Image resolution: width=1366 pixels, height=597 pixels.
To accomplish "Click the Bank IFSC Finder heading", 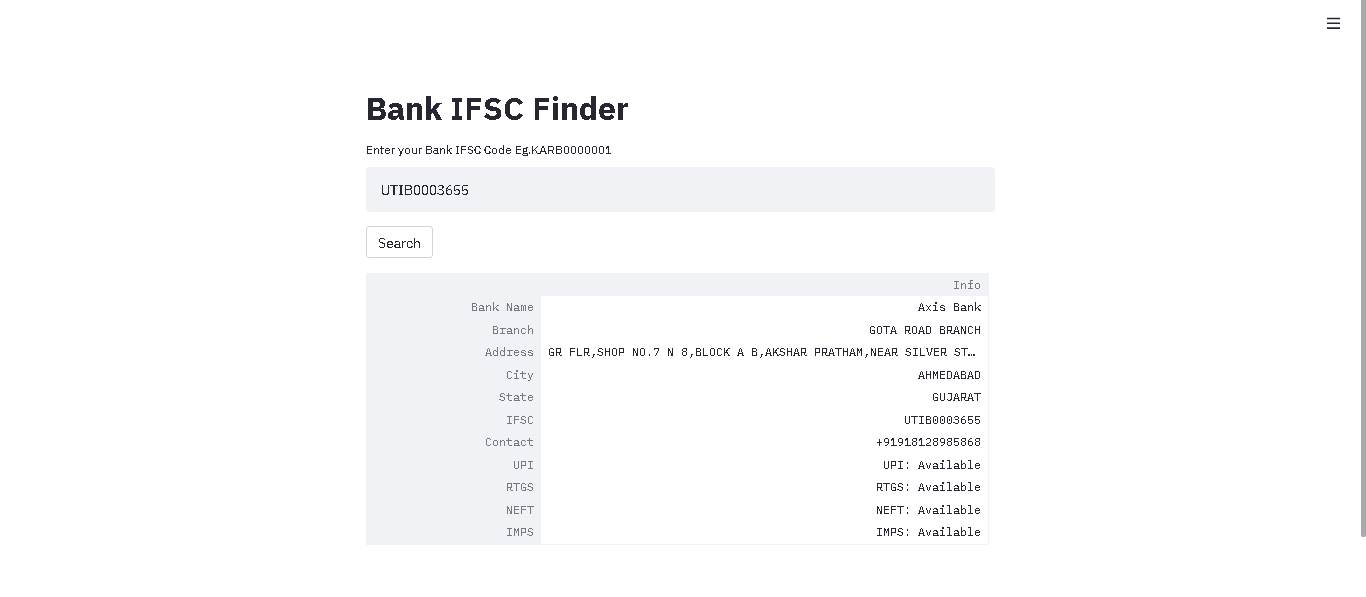I will tap(497, 108).
